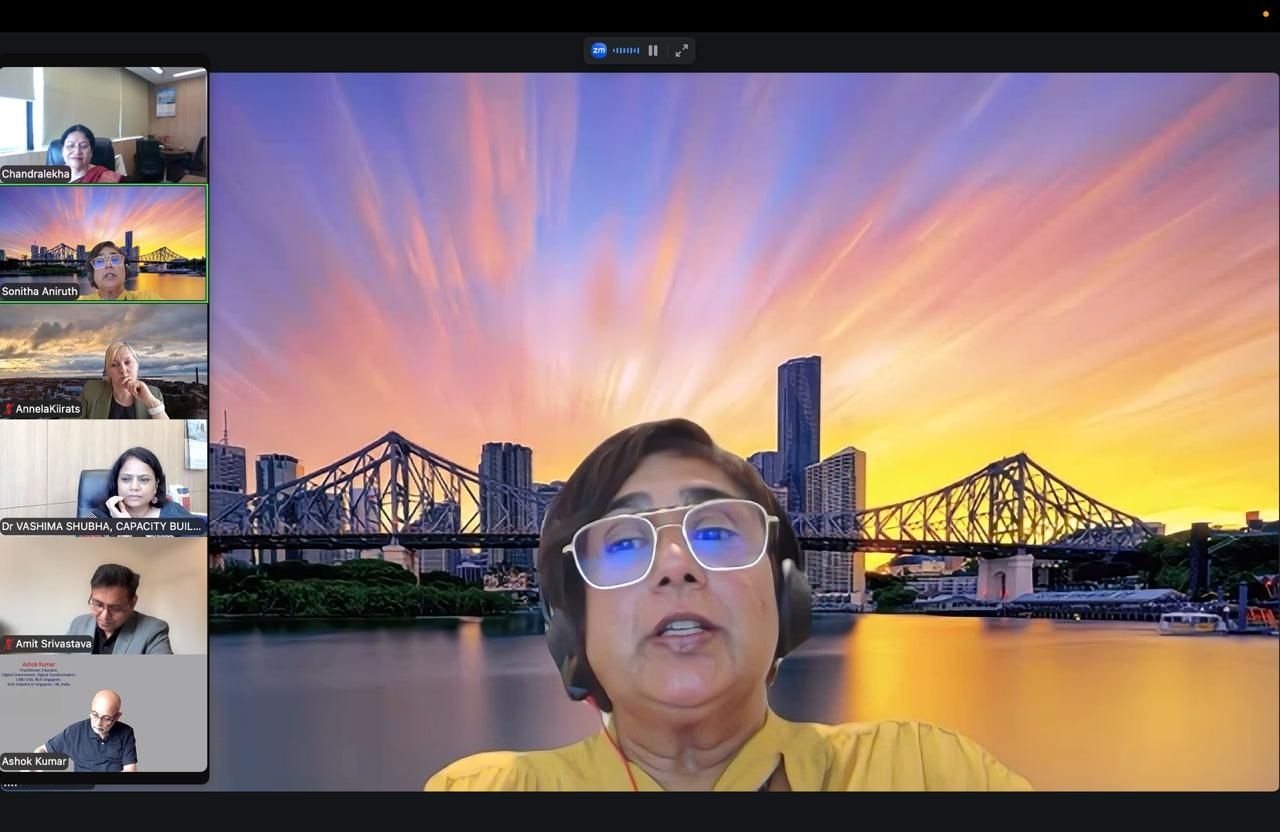Click the muted microphone icon beside Amit Srivastava
Viewport: 1280px width, 832px height.
point(8,644)
